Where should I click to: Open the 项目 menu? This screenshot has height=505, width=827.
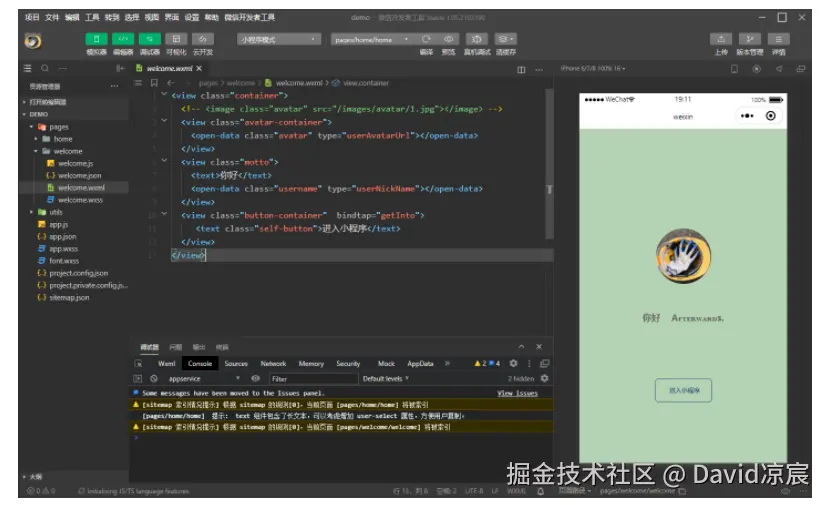(32, 17)
